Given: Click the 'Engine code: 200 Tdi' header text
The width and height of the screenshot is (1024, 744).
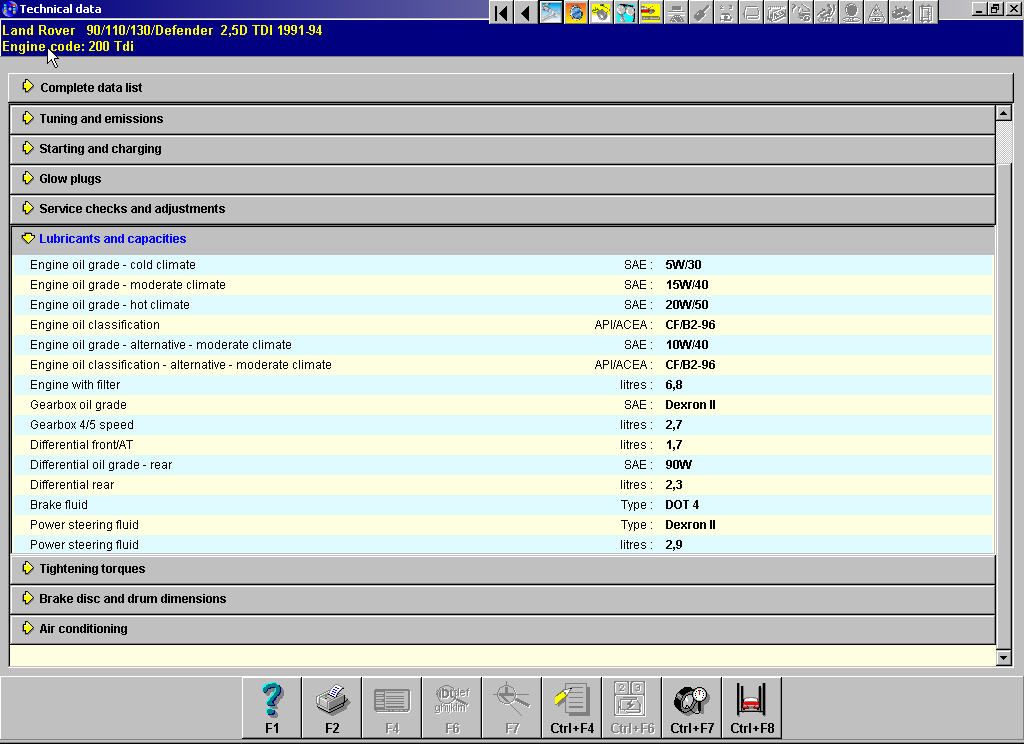Looking at the screenshot, I should 68,46.
